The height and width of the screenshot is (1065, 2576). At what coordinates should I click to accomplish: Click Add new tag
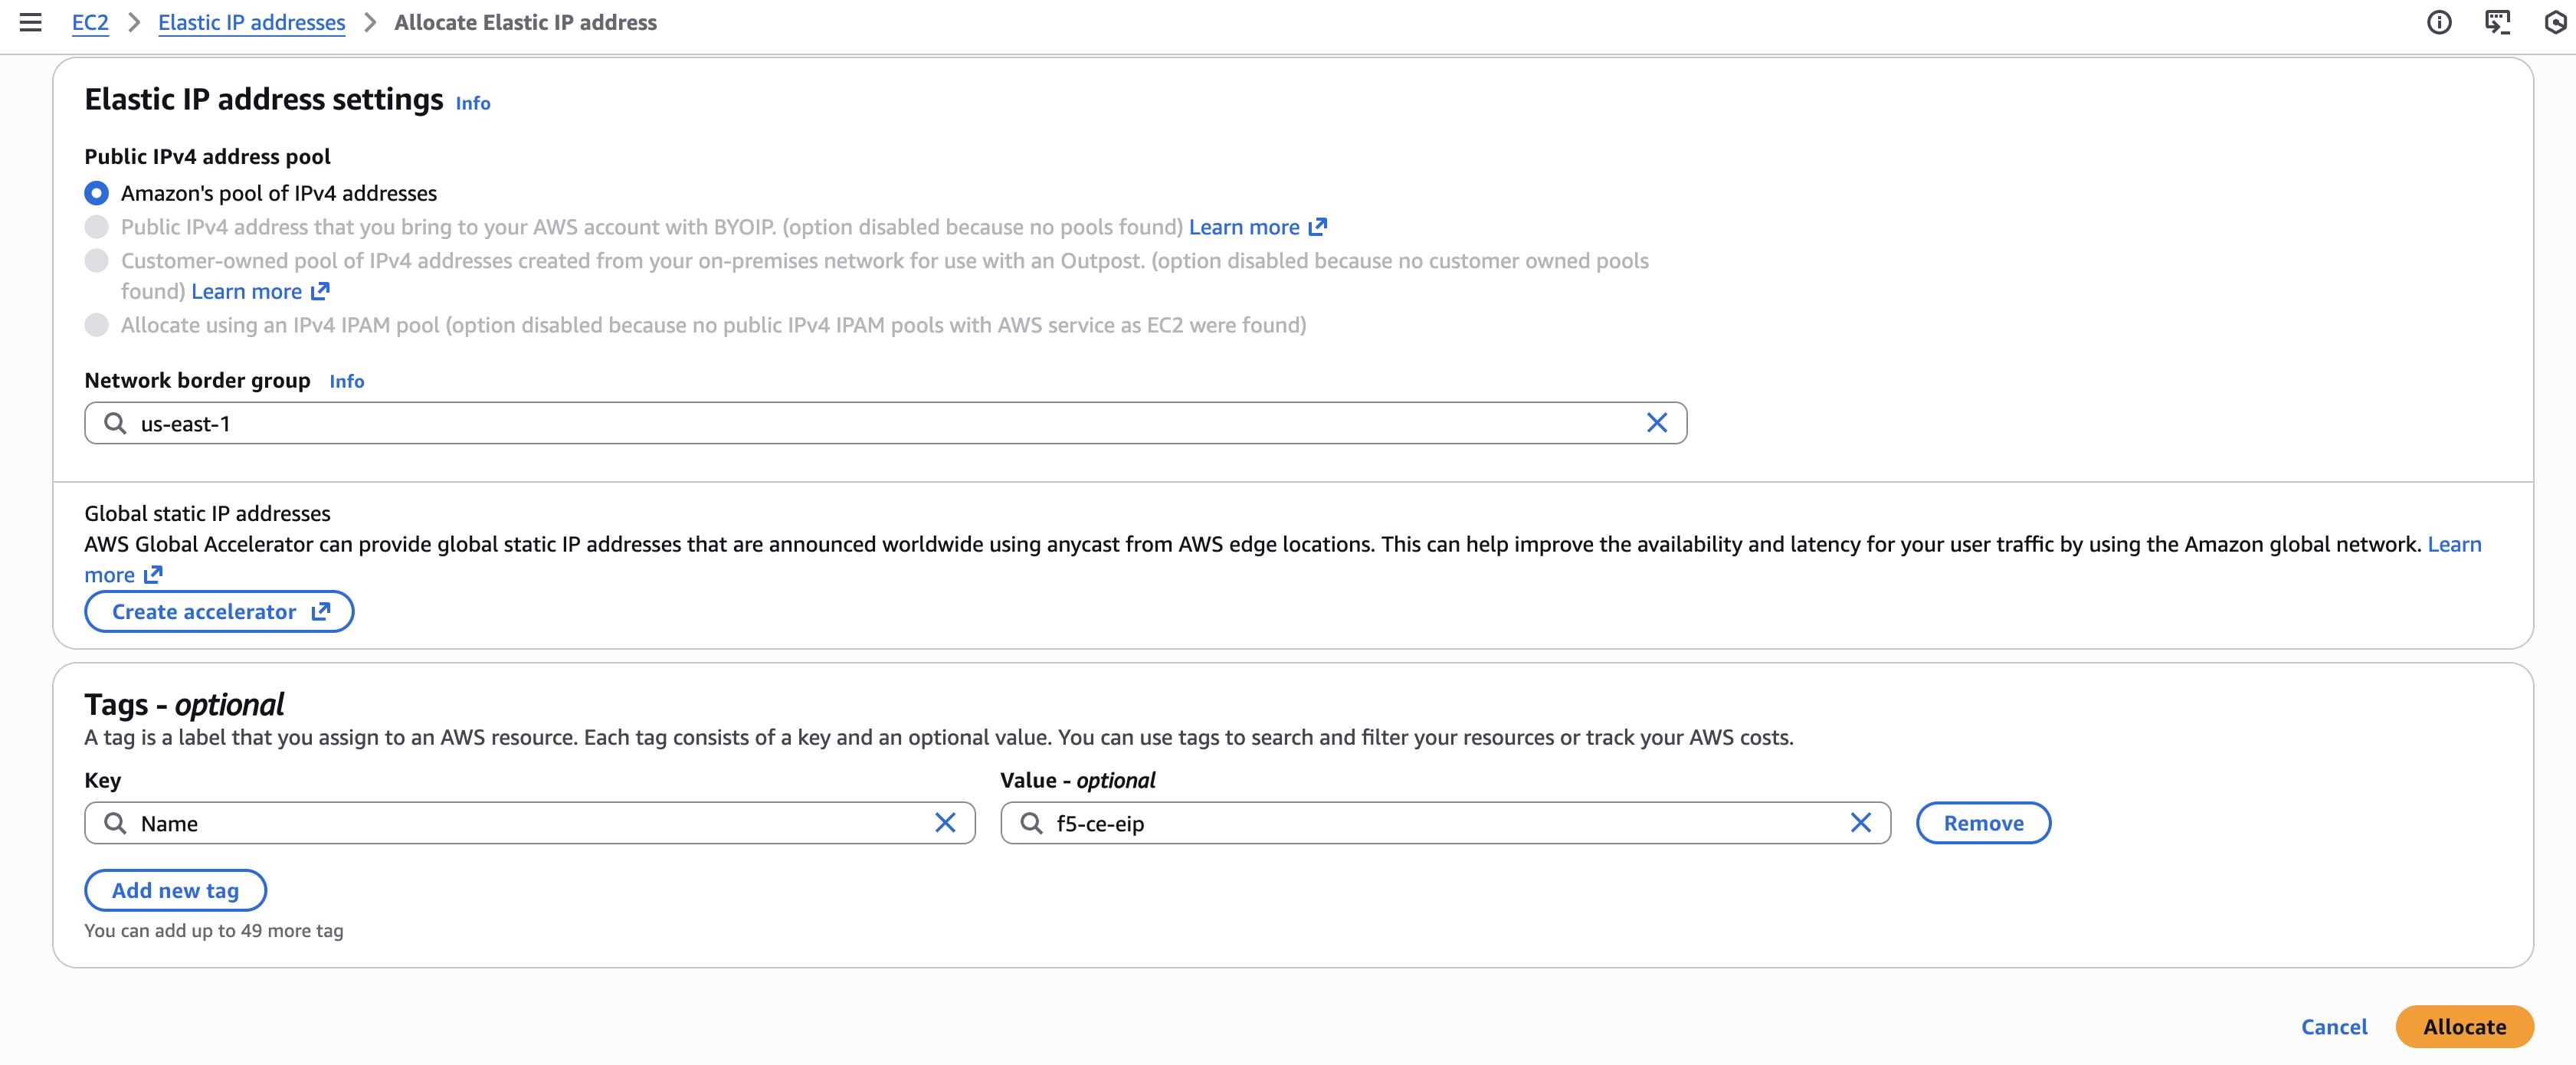[x=175, y=890]
